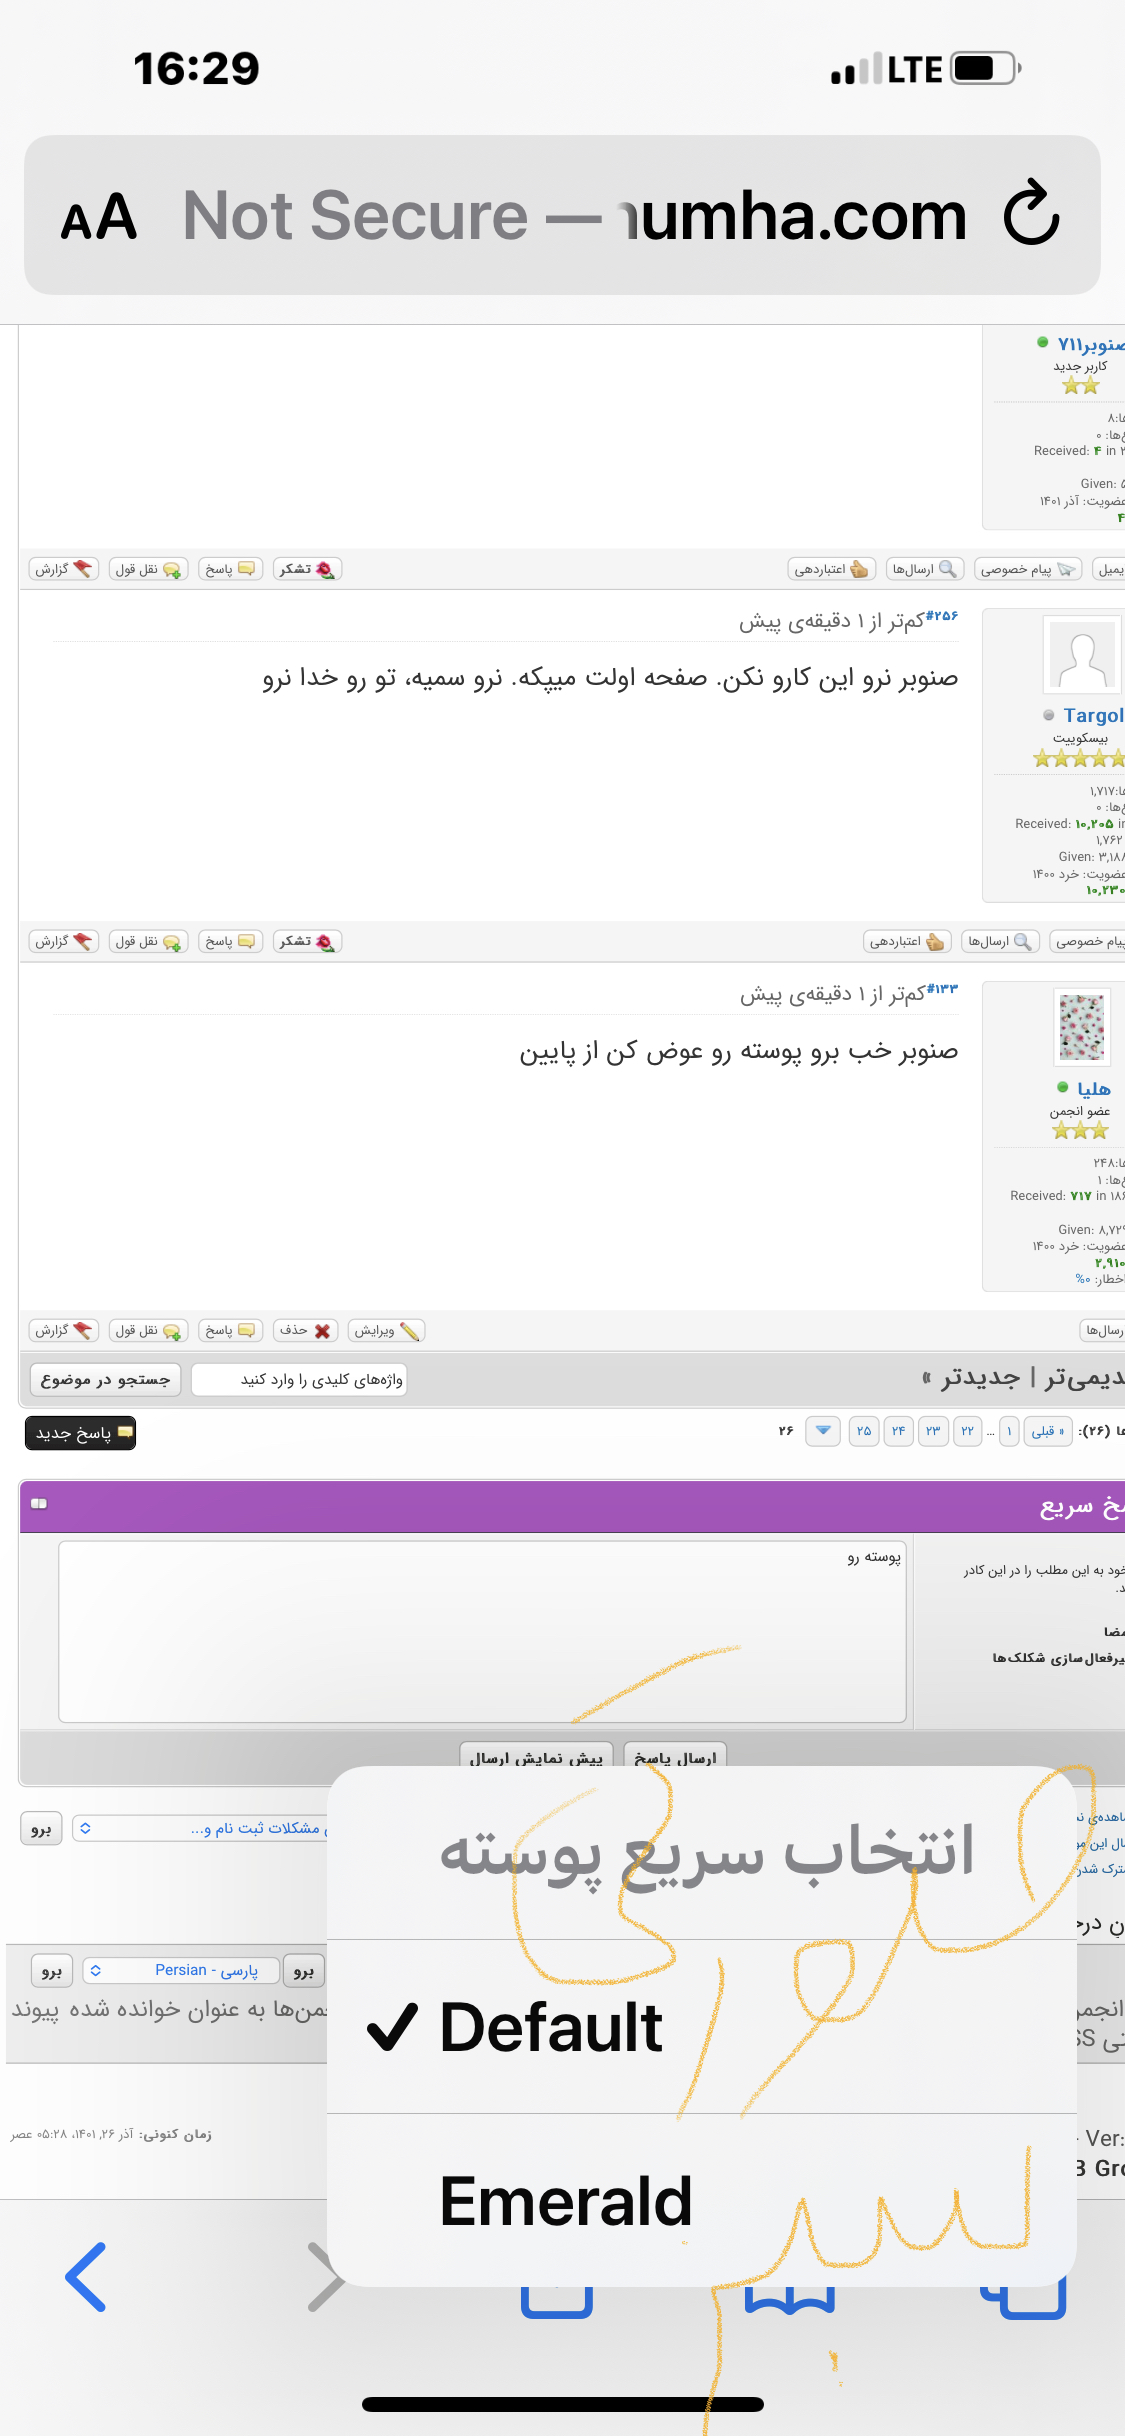
Task: Thank the صنوبر۷۱۱ post with تشکر
Action: (x=308, y=569)
